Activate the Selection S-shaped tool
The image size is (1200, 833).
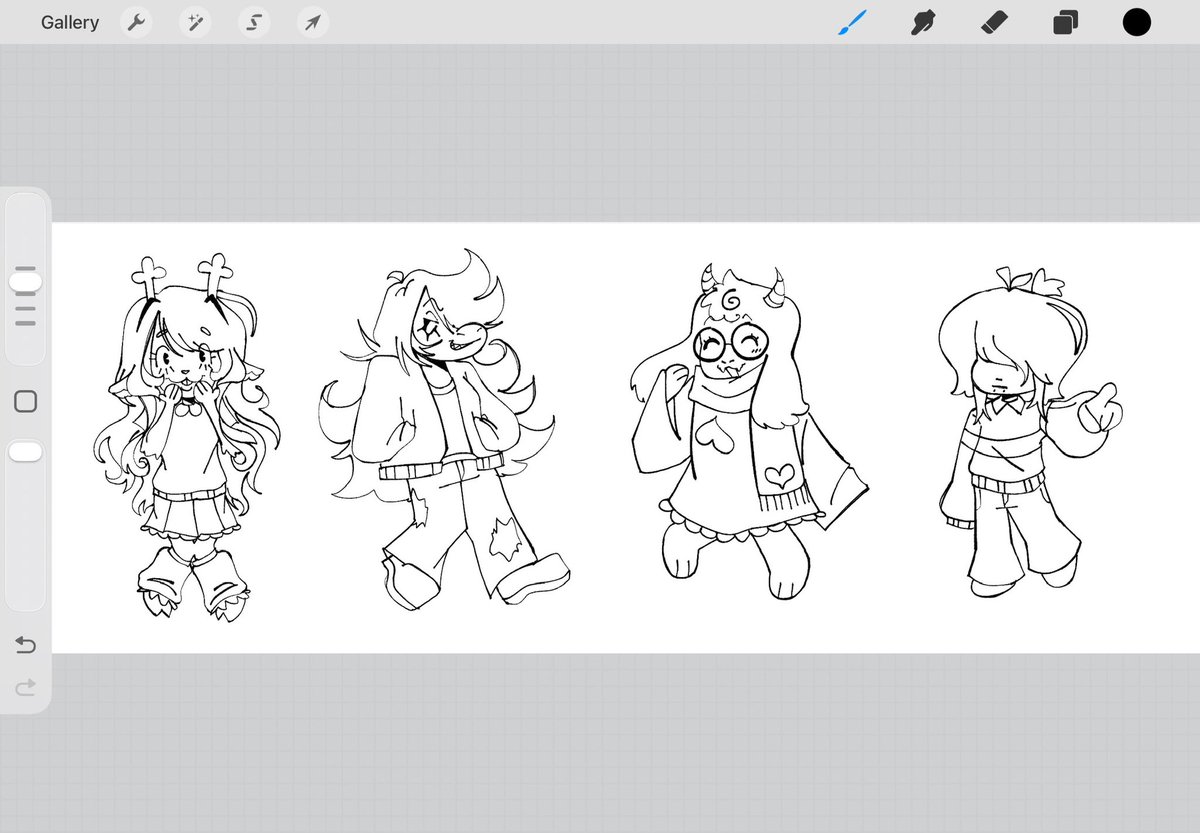254,22
